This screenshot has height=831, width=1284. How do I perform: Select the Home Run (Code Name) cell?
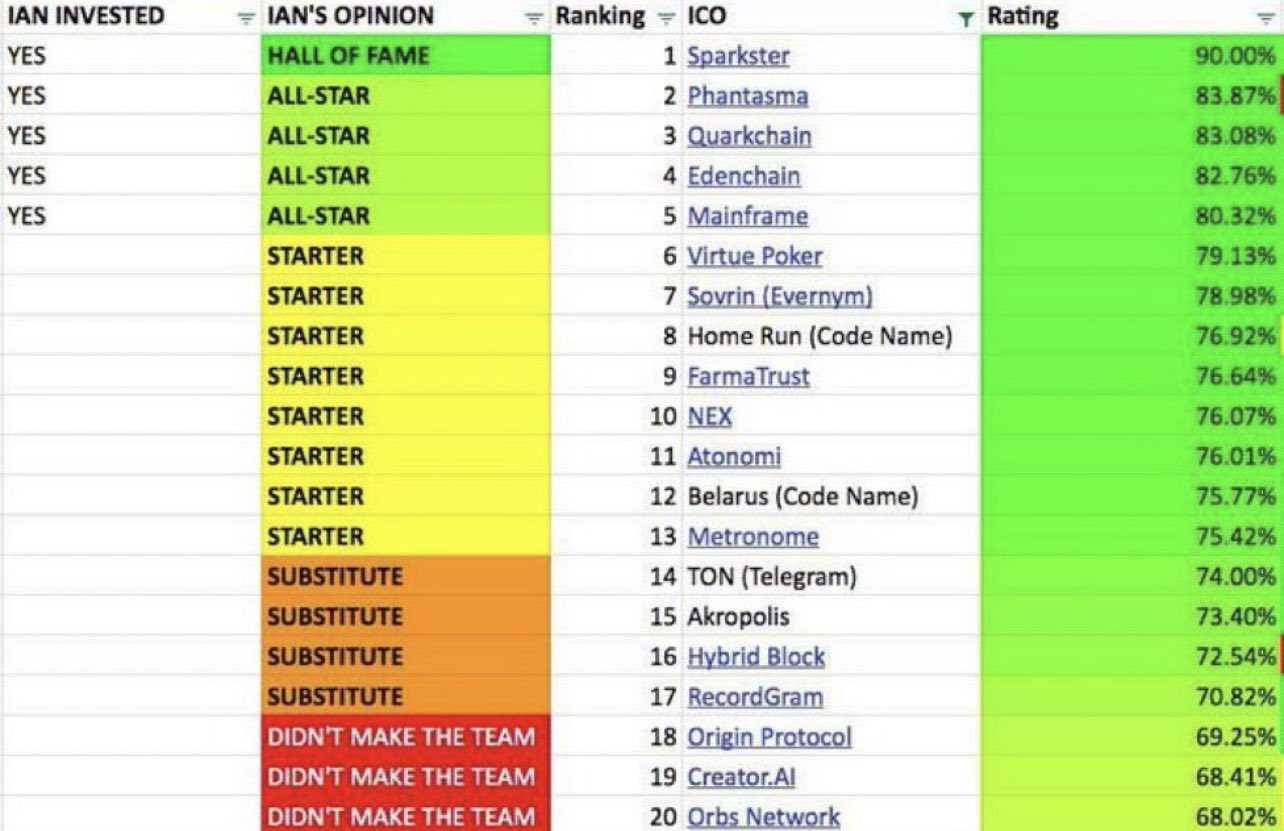click(819, 336)
